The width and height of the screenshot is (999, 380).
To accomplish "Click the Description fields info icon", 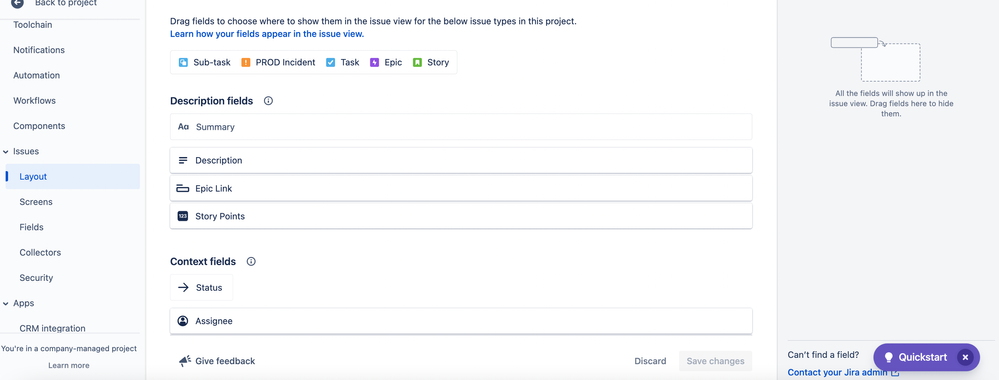I will [268, 101].
